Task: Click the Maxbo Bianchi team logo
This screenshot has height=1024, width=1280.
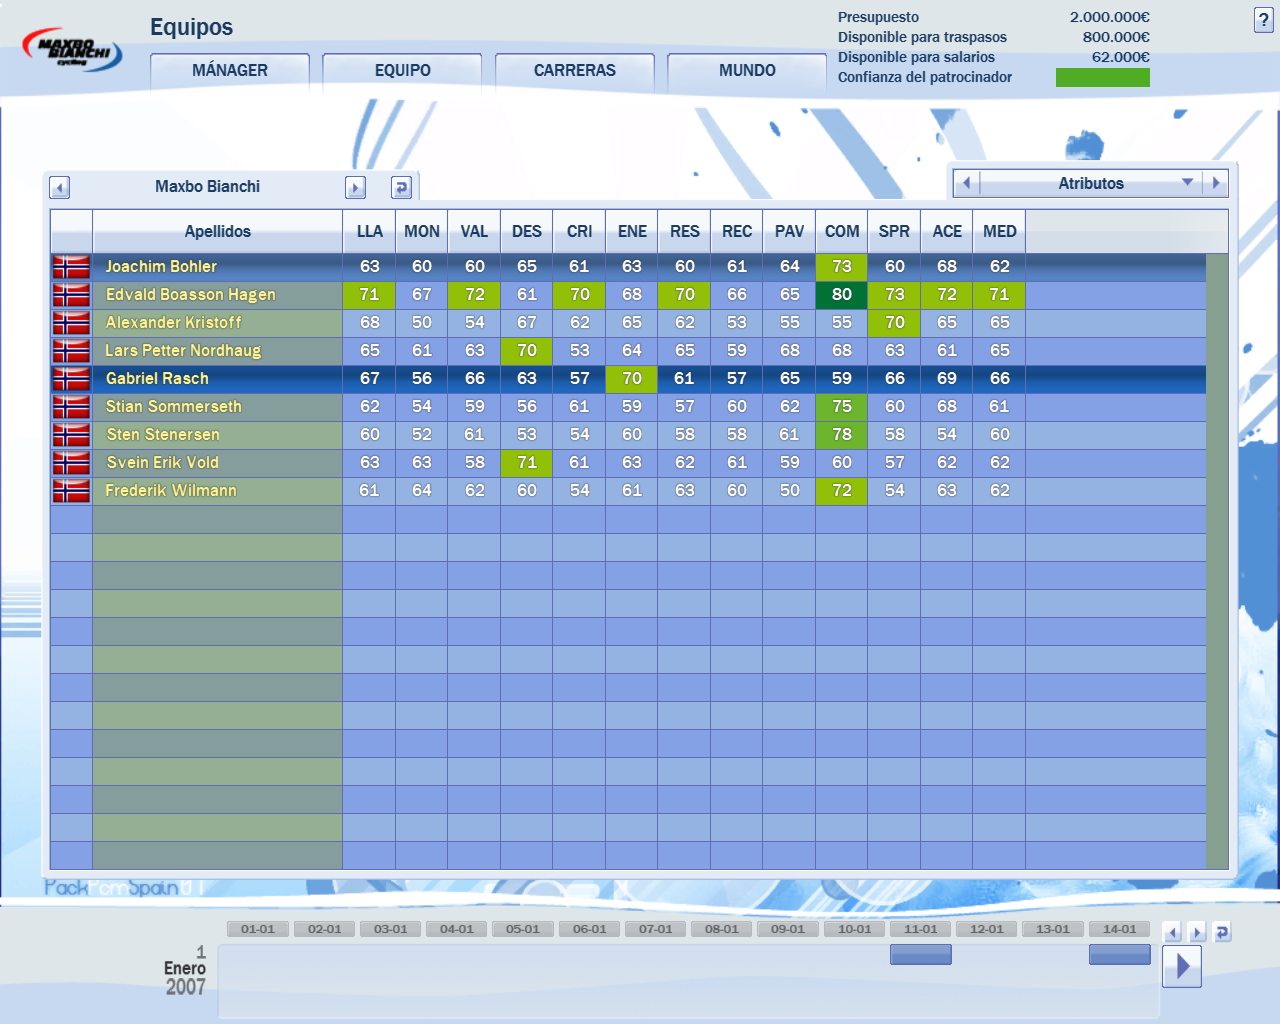Action: pyautogui.click(x=72, y=50)
